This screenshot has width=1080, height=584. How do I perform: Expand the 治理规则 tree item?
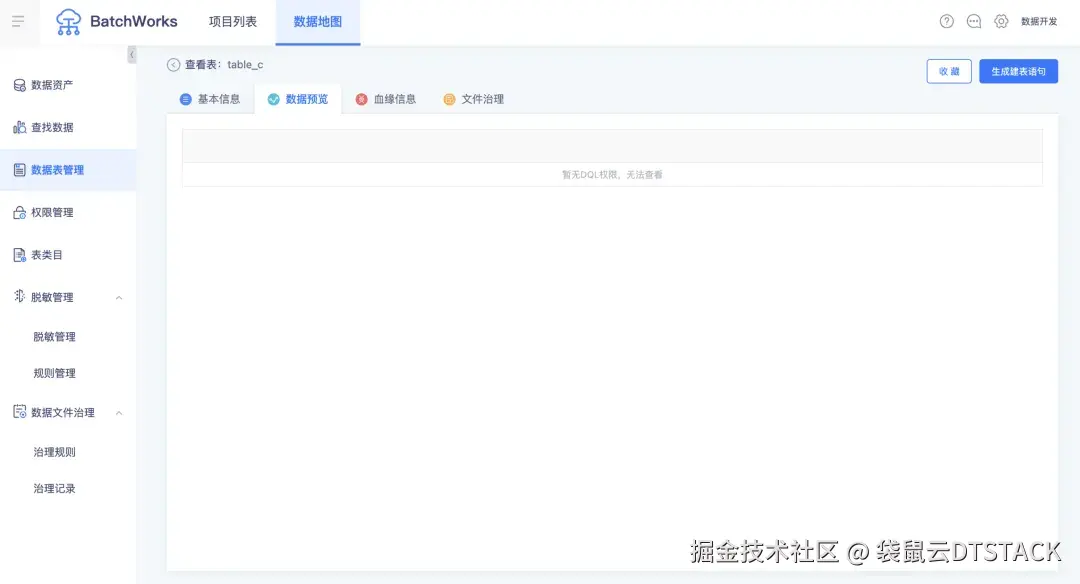[x=52, y=451]
